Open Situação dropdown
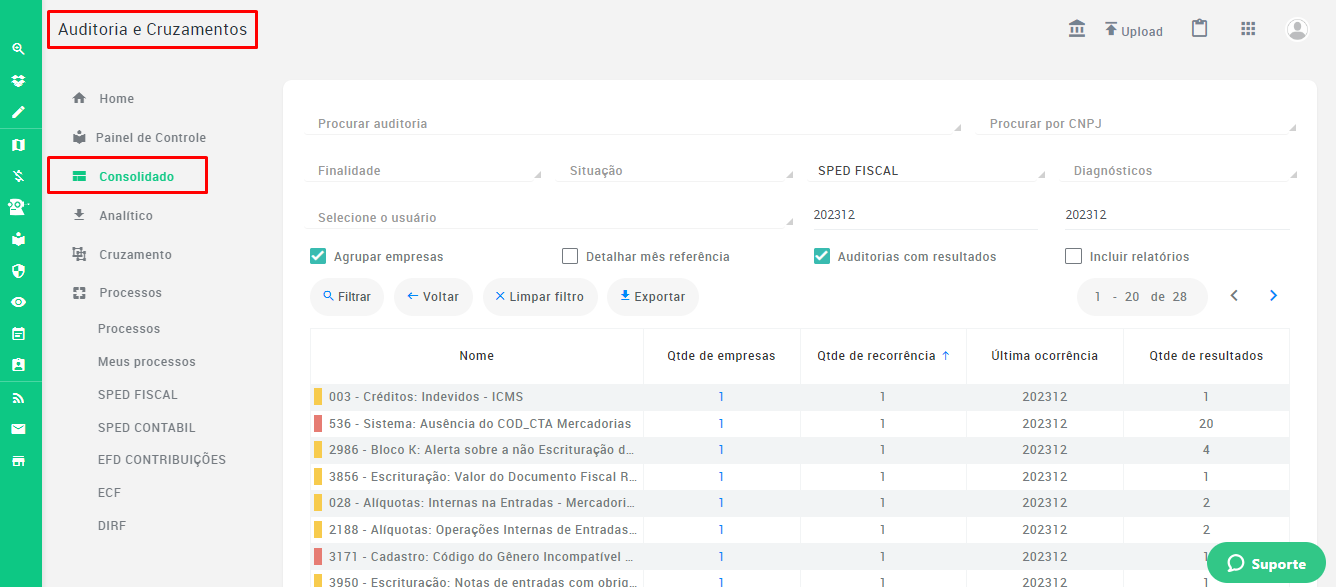The image size is (1336, 587). (675, 170)
